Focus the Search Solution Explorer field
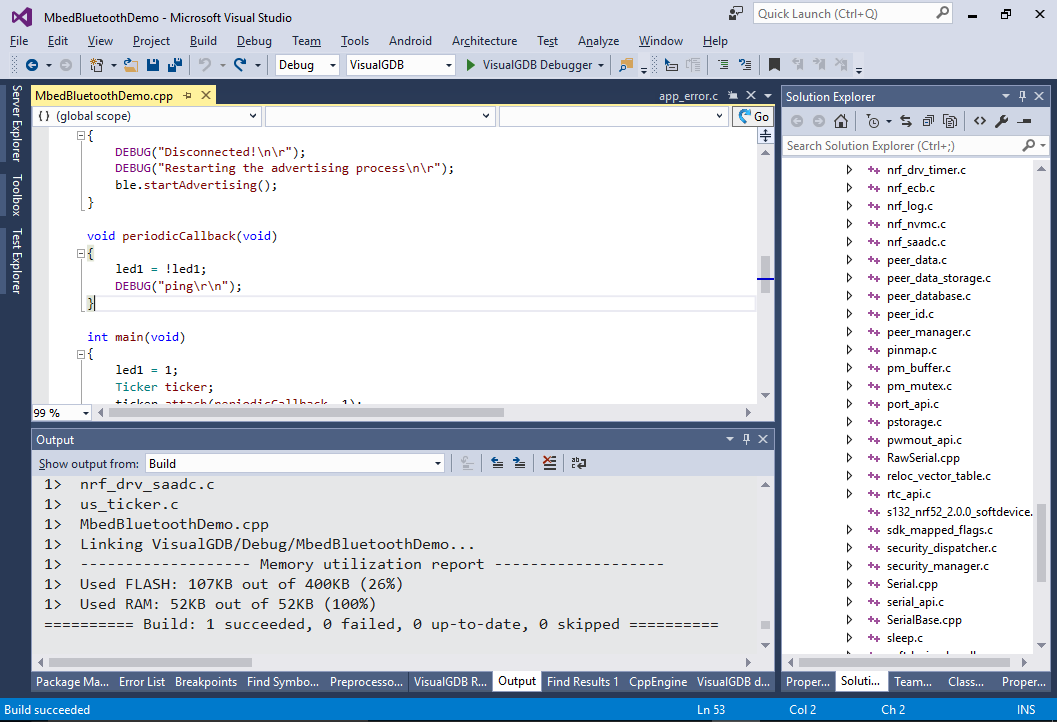1057x722 pixels. coord(915,146)
